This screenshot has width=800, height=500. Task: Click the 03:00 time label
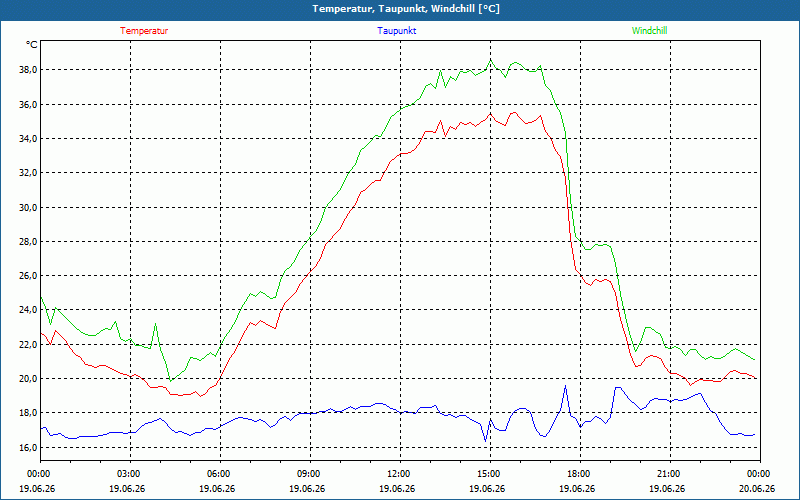[x=130, y=474]
